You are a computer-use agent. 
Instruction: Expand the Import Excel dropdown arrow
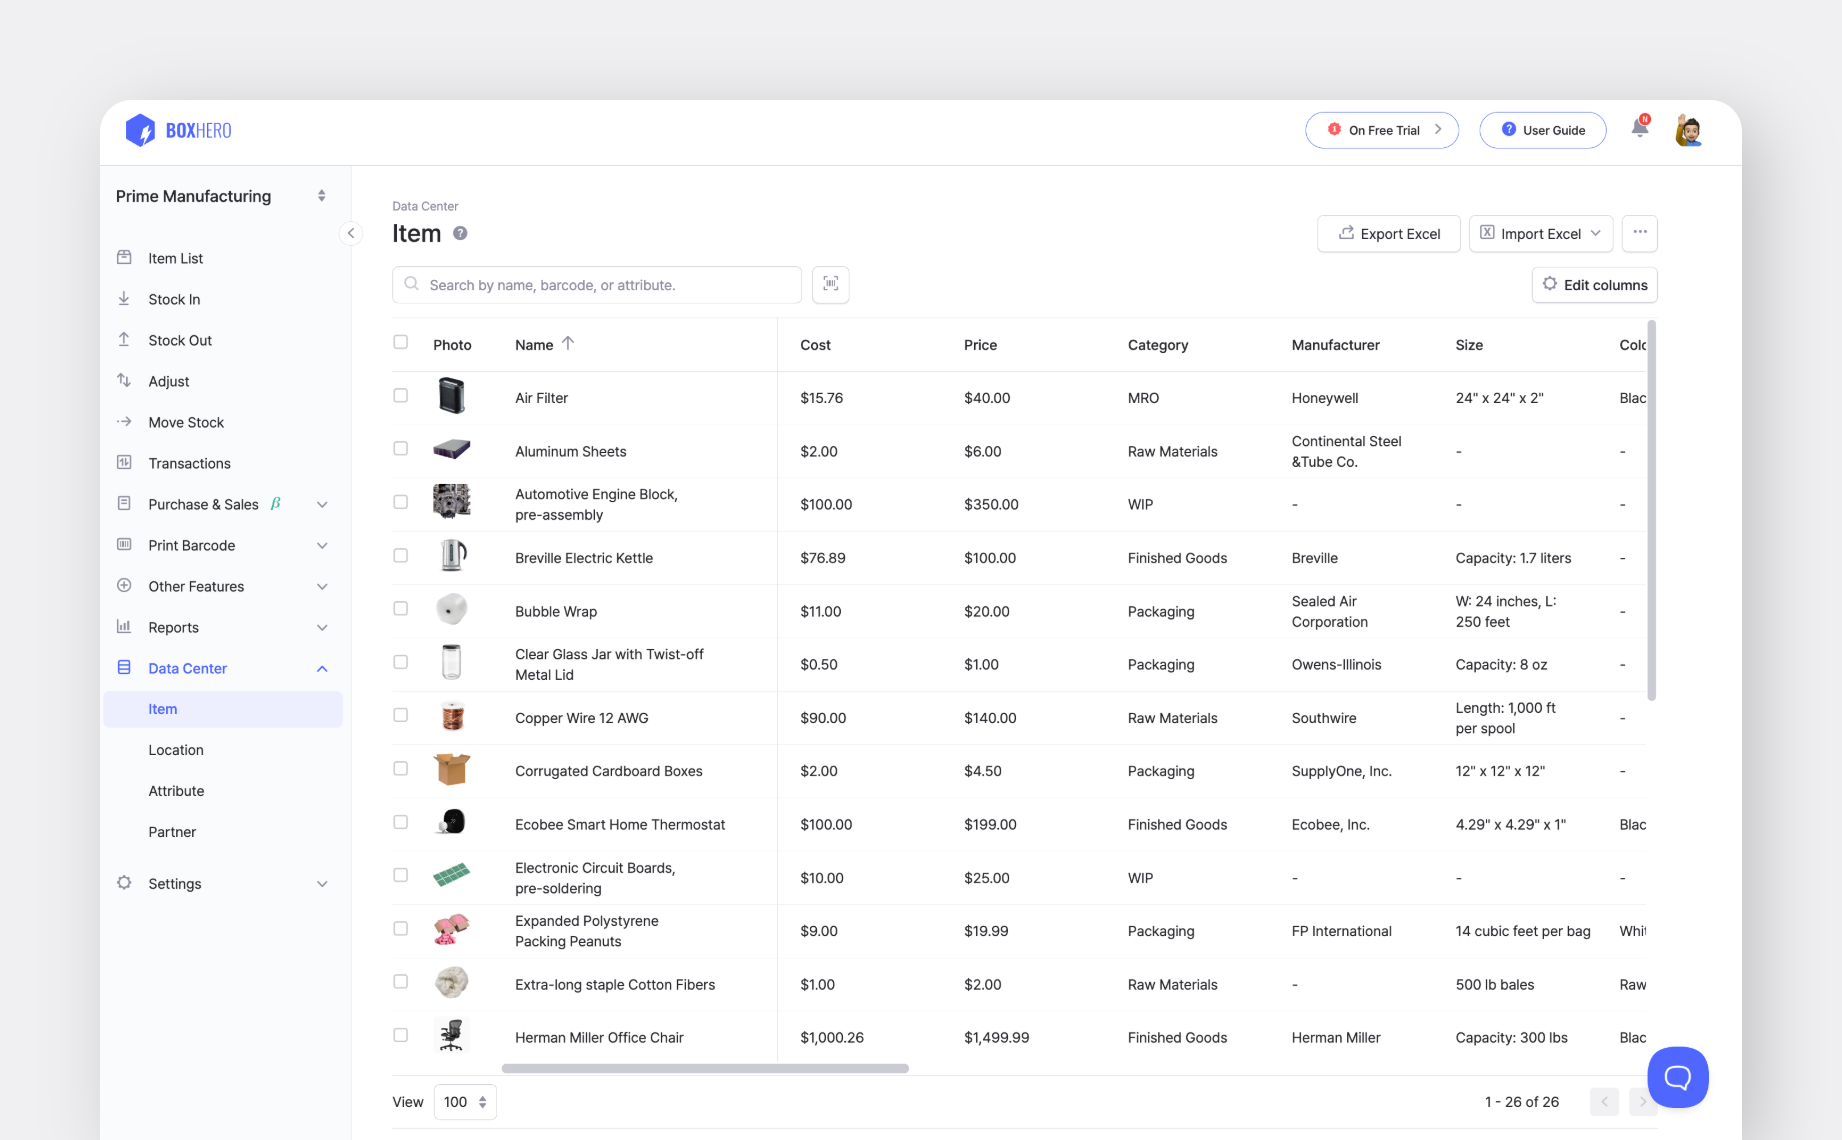point(1596,233)
